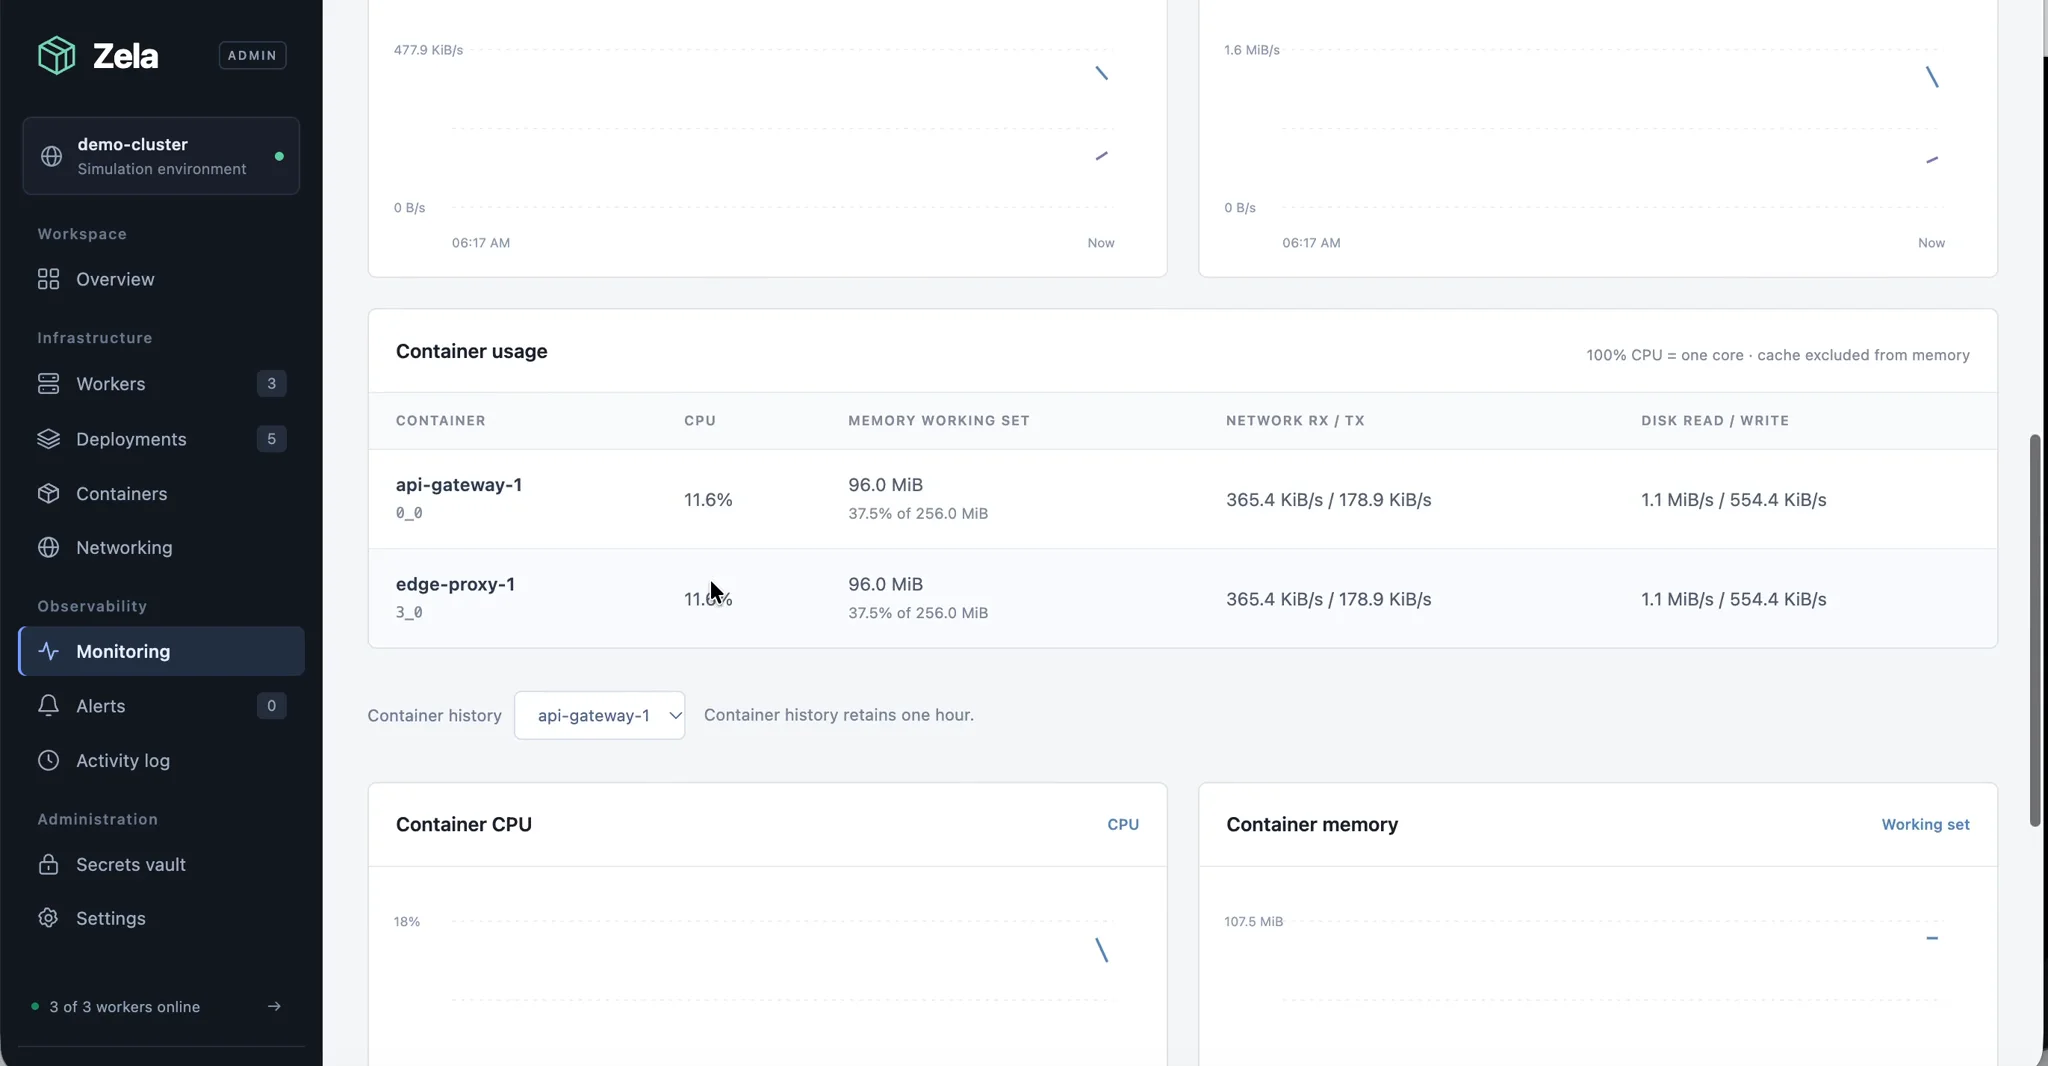Open the Container history api-gateway-1 dropdown

click(x=599, y=715)
